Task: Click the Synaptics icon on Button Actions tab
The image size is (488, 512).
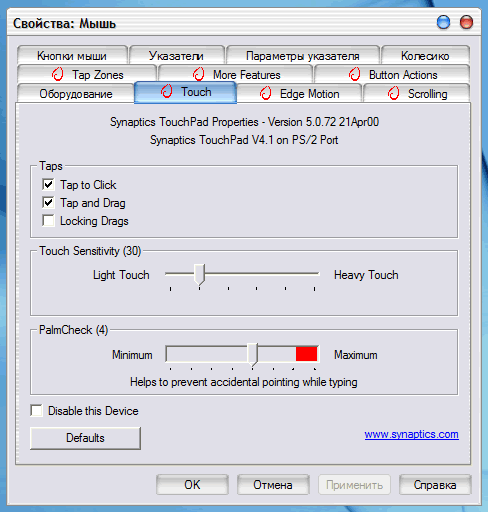Action: point(355,74)
